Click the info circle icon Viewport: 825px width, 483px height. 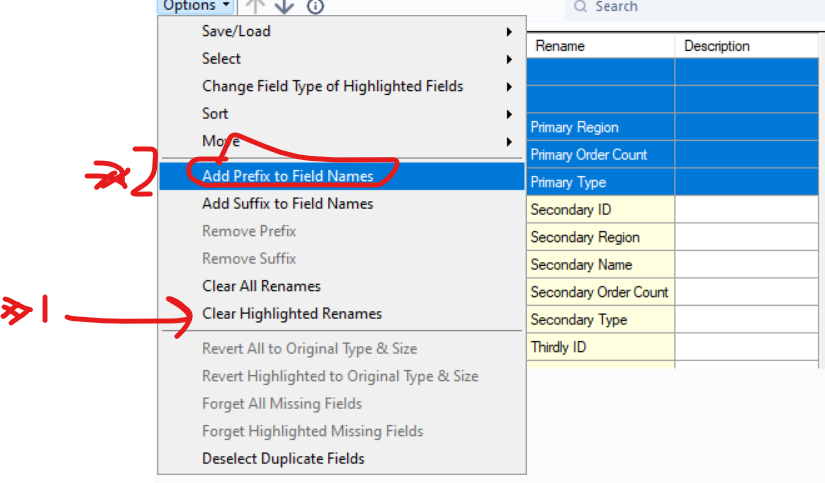(315, 6)
